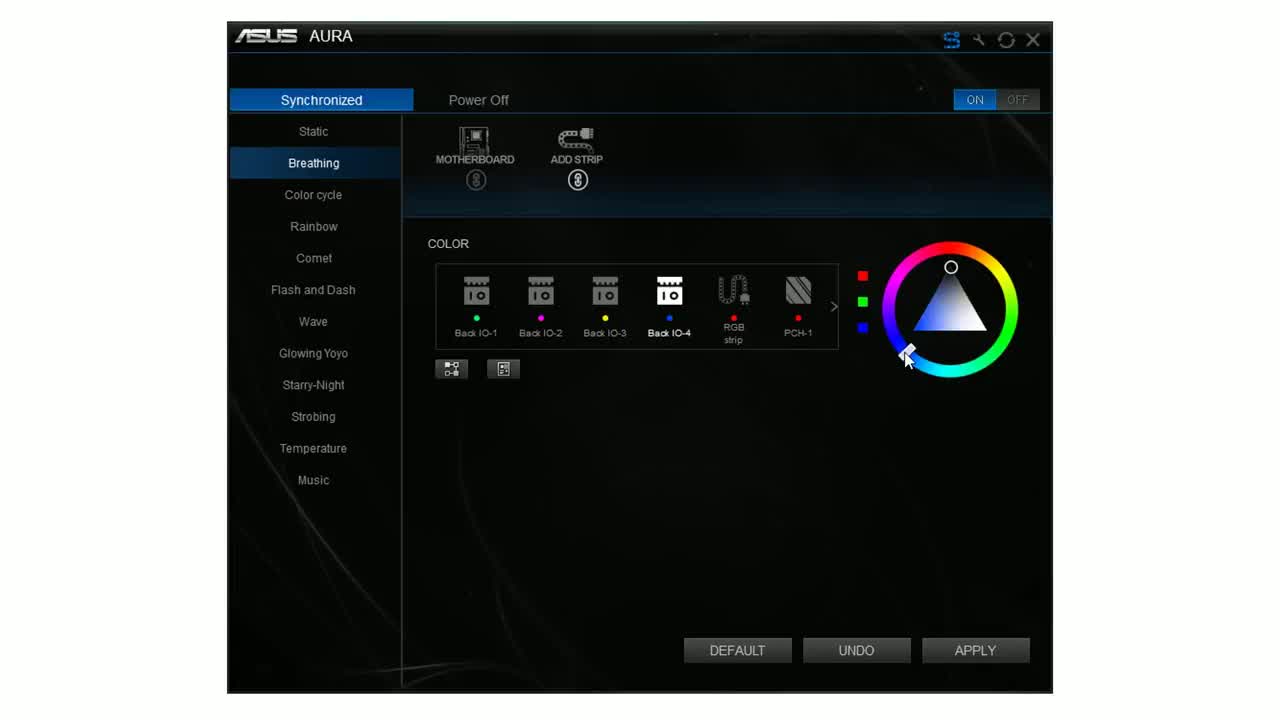Choose the Color cycle effect
This screenshot has width=1280, height=720.
[314, 195]
